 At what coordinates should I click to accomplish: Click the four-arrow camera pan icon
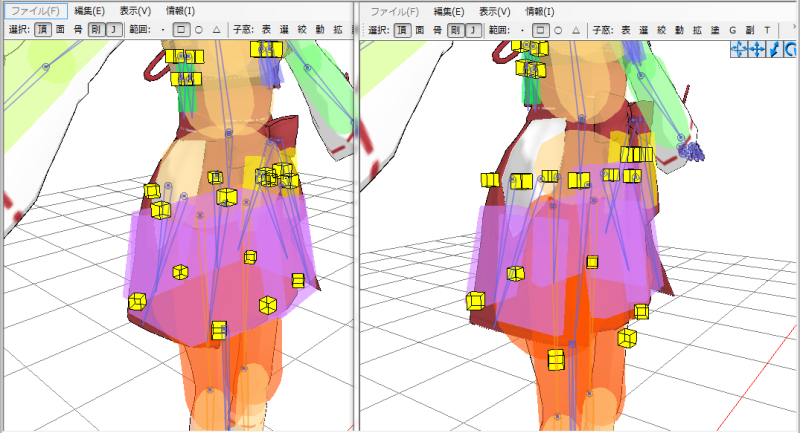click(x=757, y=49)
